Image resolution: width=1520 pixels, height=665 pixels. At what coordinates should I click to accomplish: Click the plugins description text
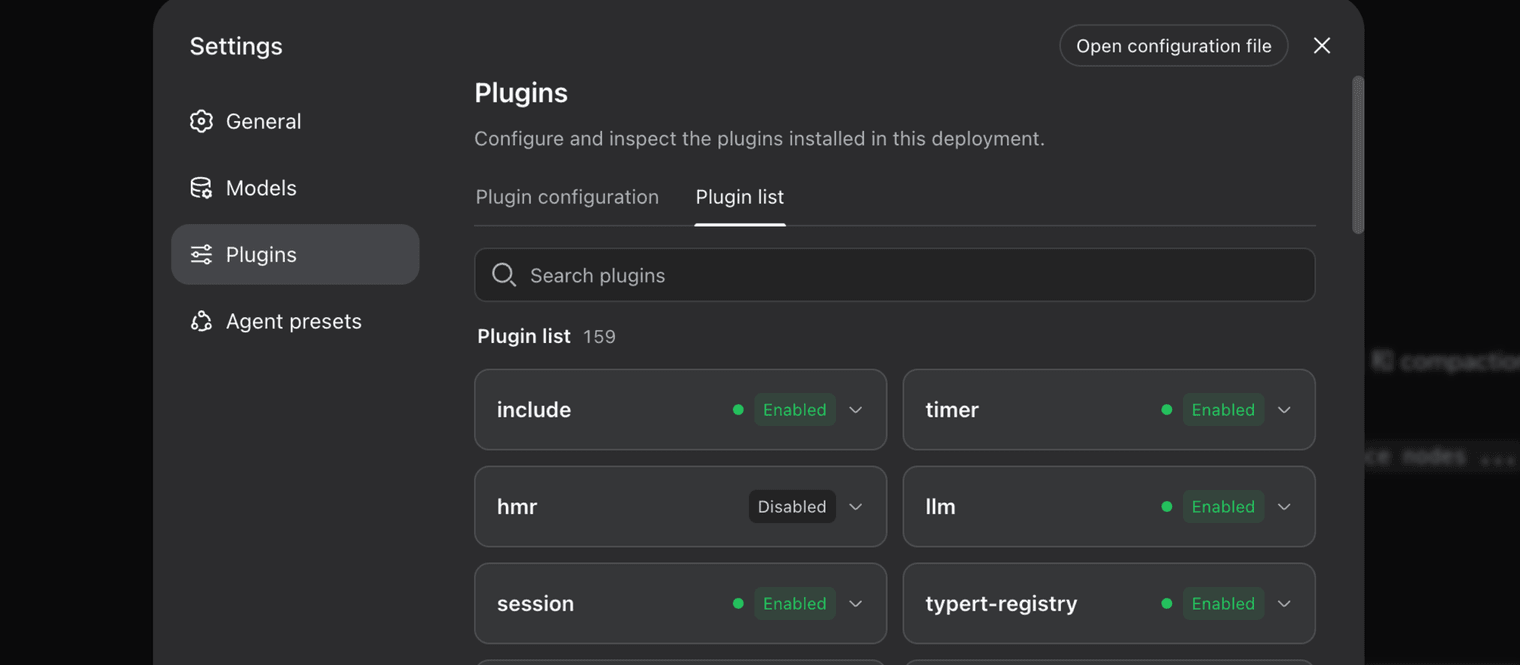[x=759, y=139]
